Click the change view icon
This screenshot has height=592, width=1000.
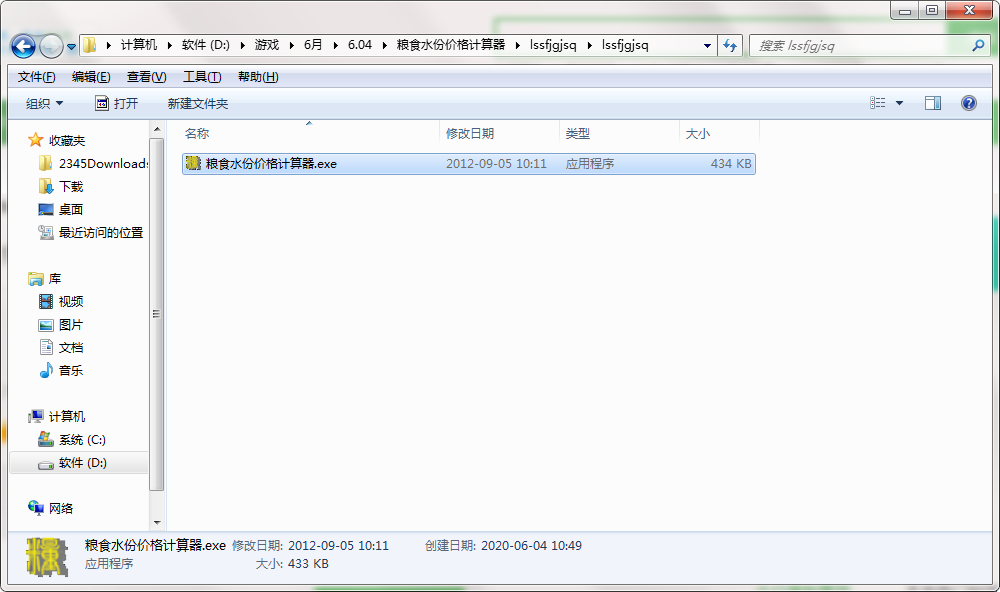(x=878, y=103)
